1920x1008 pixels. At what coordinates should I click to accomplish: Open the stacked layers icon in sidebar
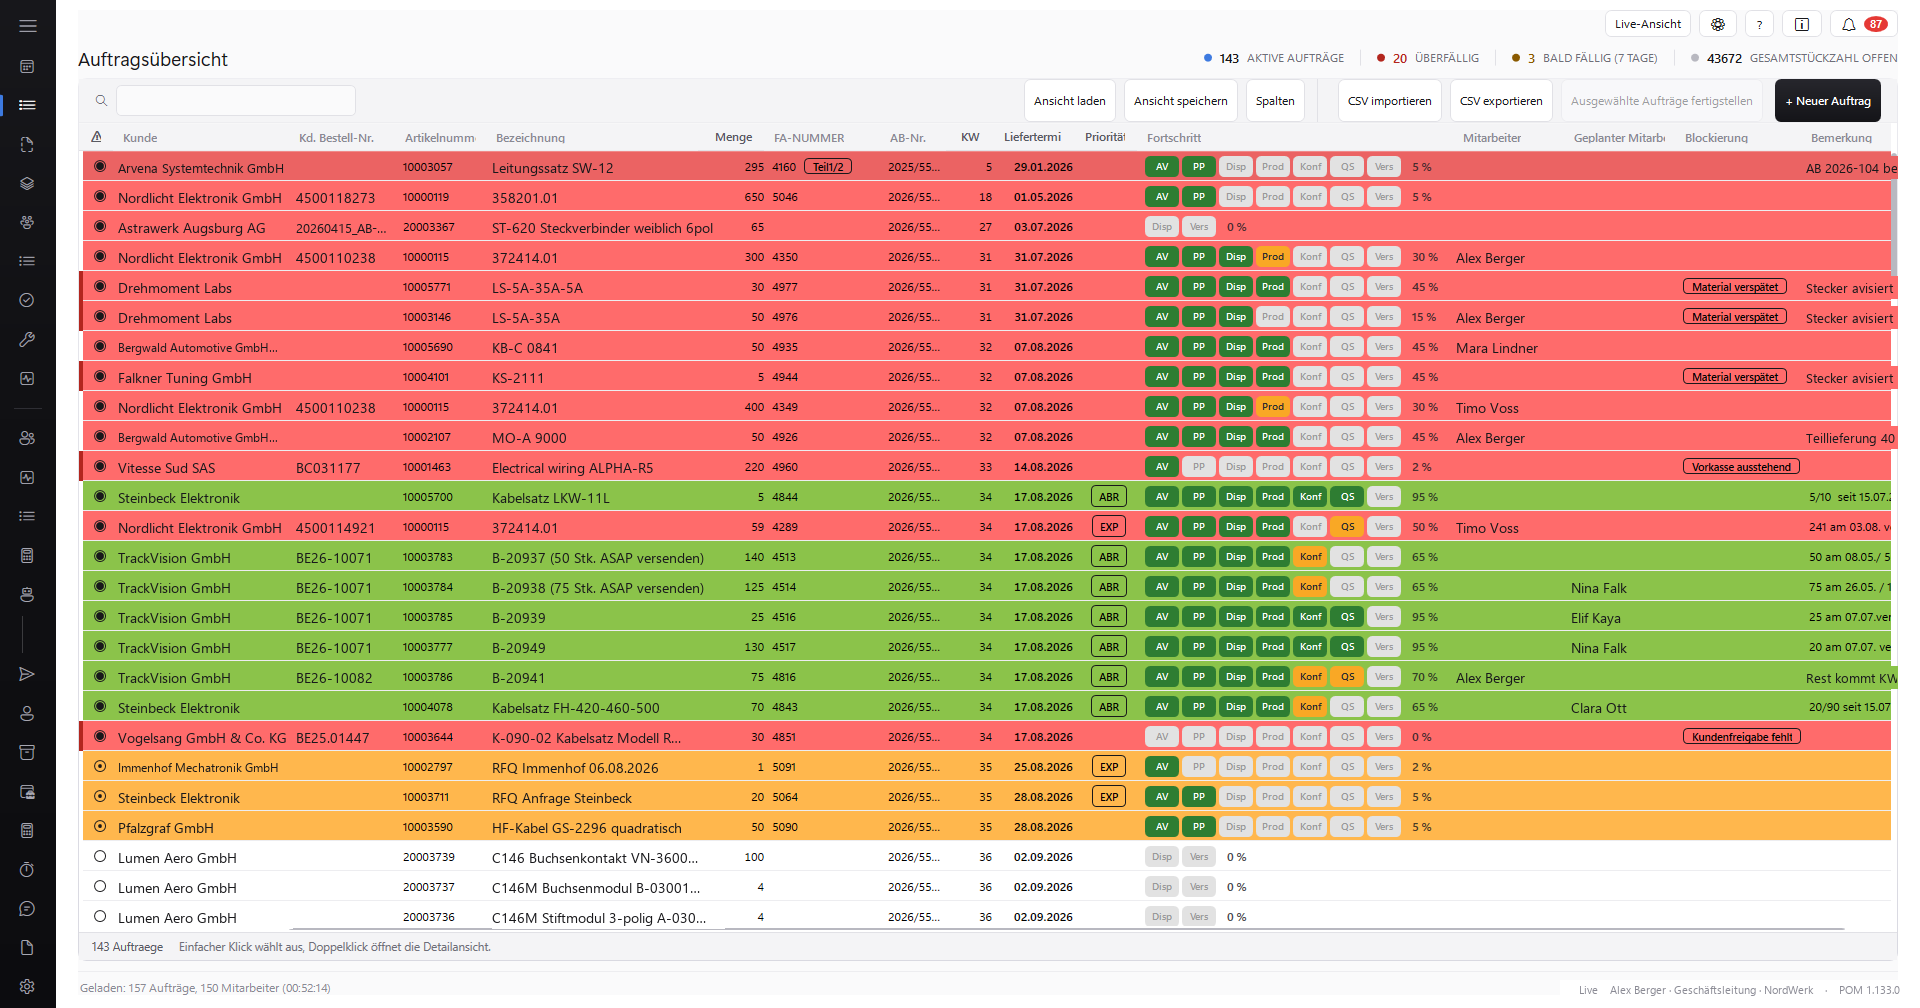pyautogui.click(x=27, y=184)
